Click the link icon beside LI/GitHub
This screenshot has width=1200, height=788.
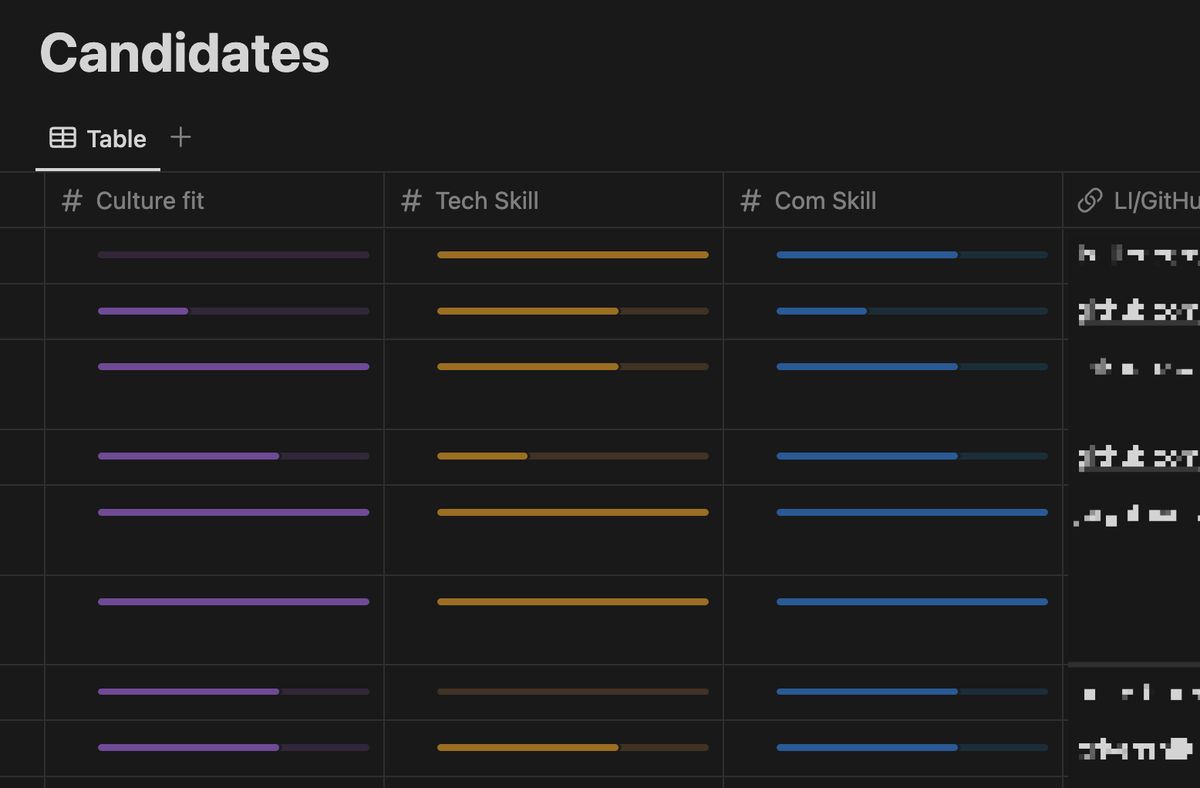click(x=1089, y=201)
